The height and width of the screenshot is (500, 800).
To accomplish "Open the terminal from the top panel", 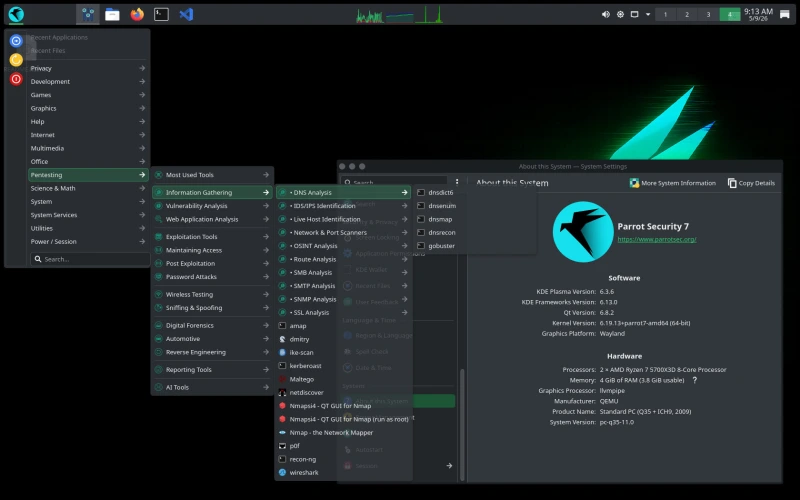I will pos(161,14).
